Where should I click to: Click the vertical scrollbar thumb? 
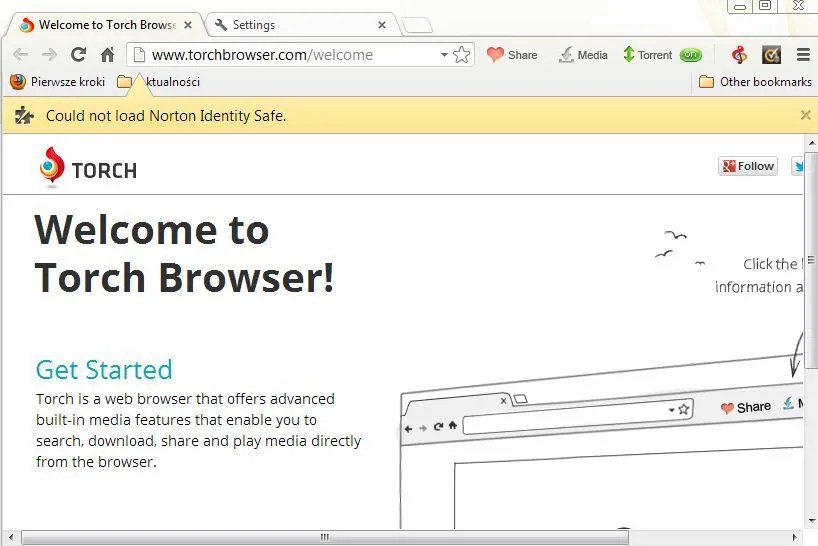click(811, 260)
